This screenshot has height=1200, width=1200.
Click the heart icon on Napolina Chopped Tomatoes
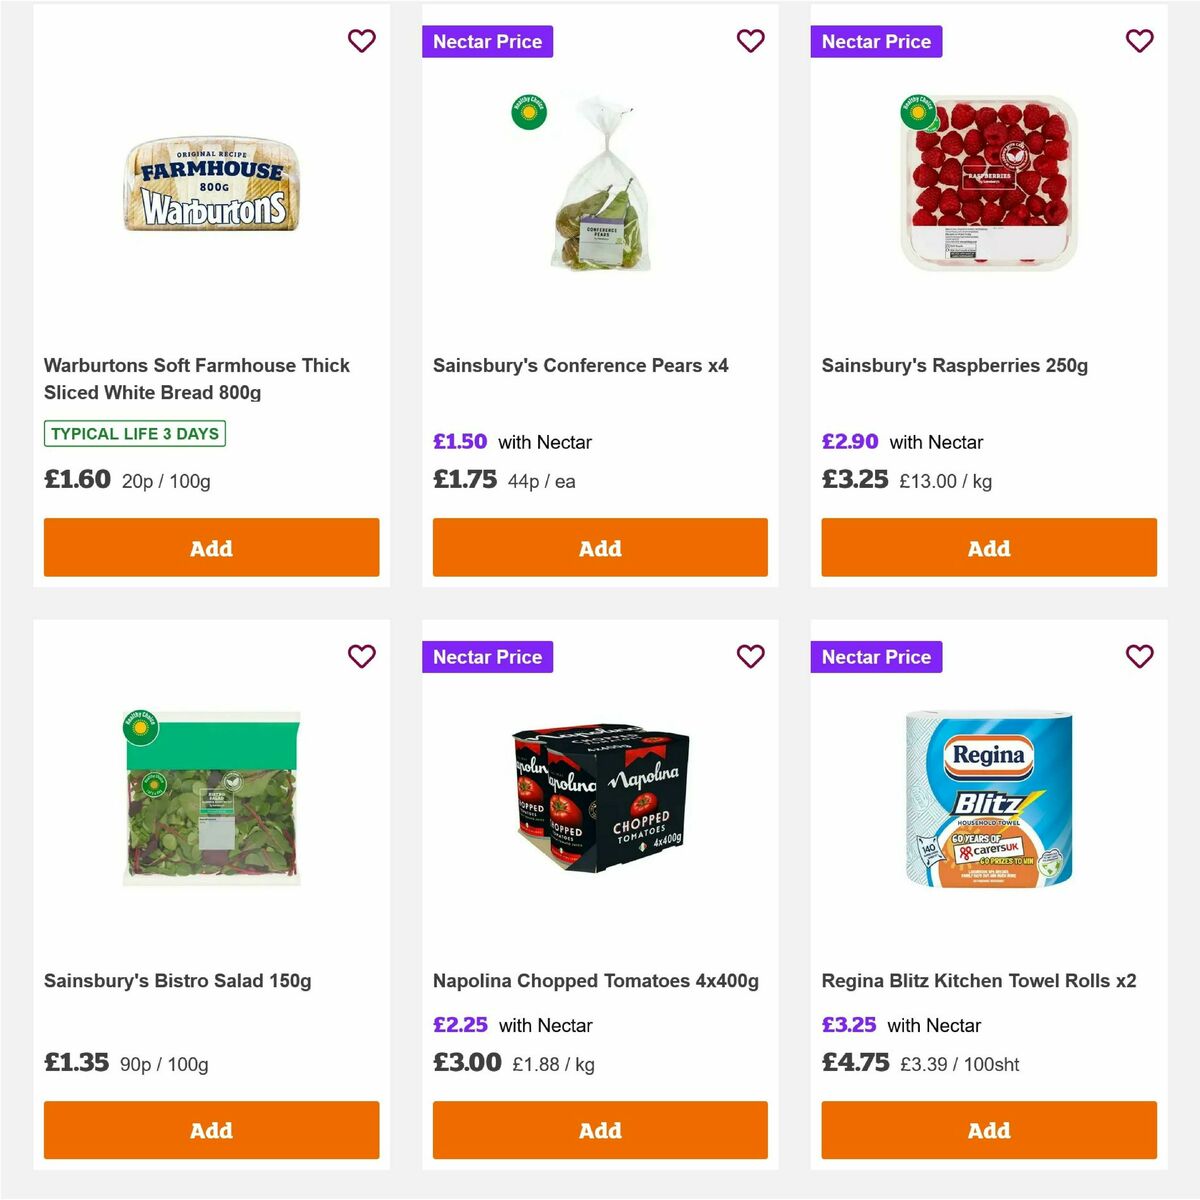pos(751,656)
